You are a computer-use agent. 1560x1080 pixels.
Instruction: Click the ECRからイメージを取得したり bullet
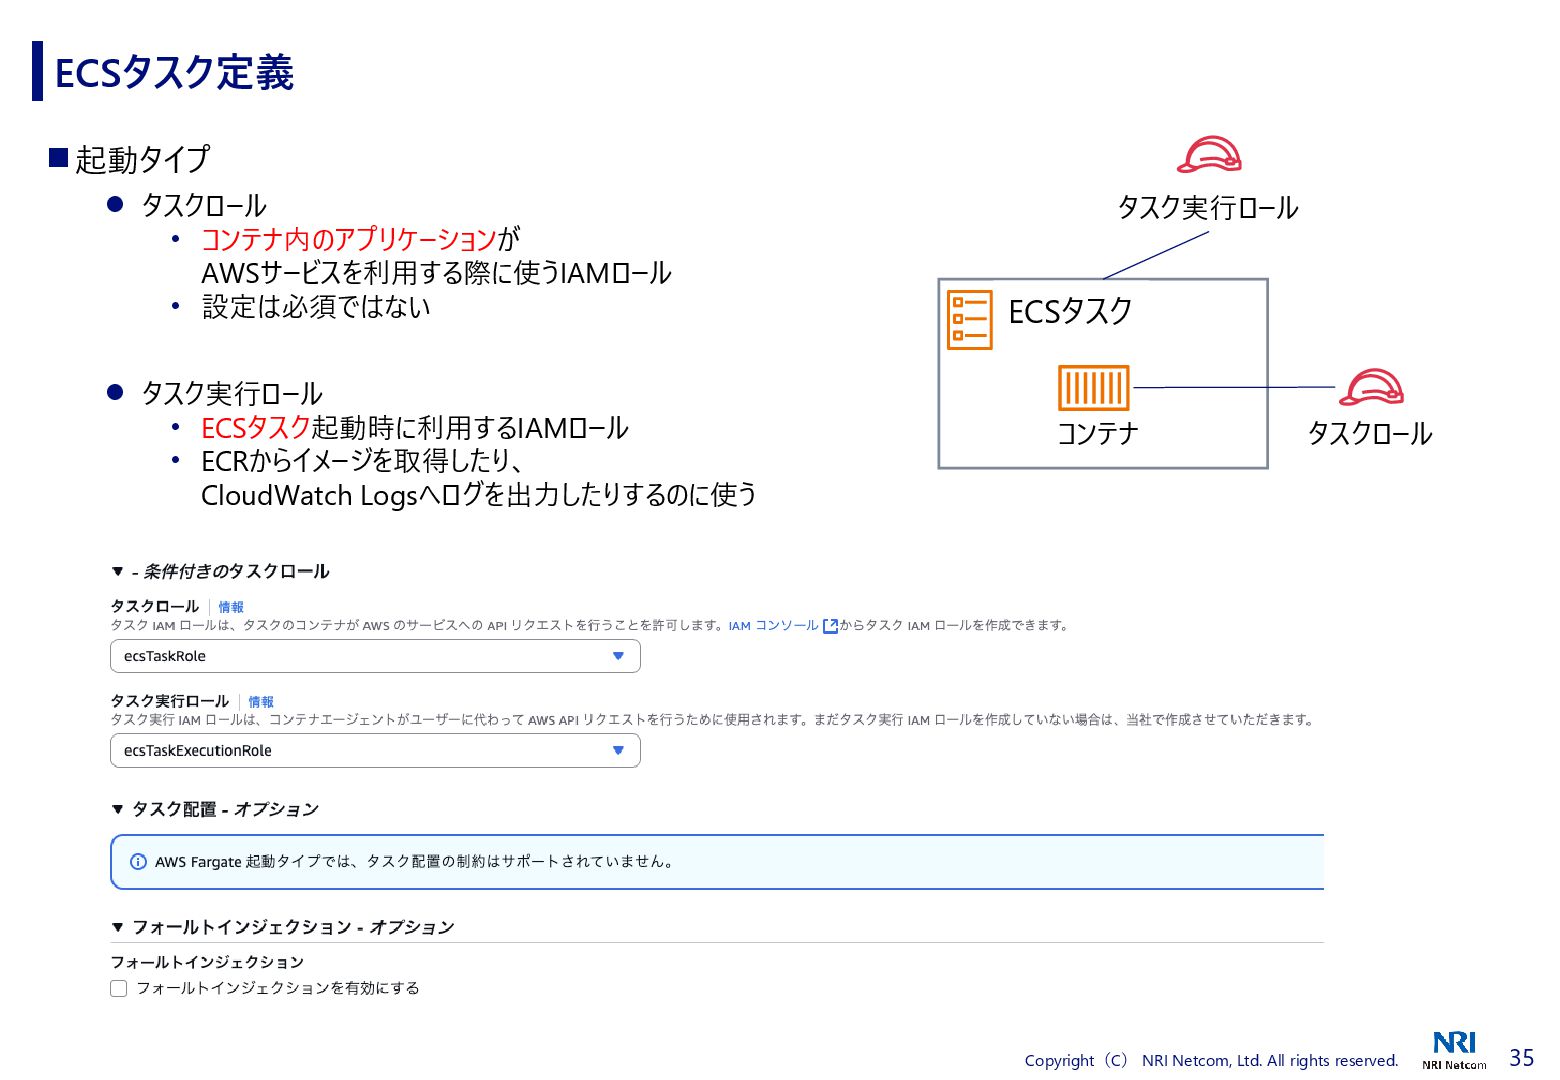point(362,461)
